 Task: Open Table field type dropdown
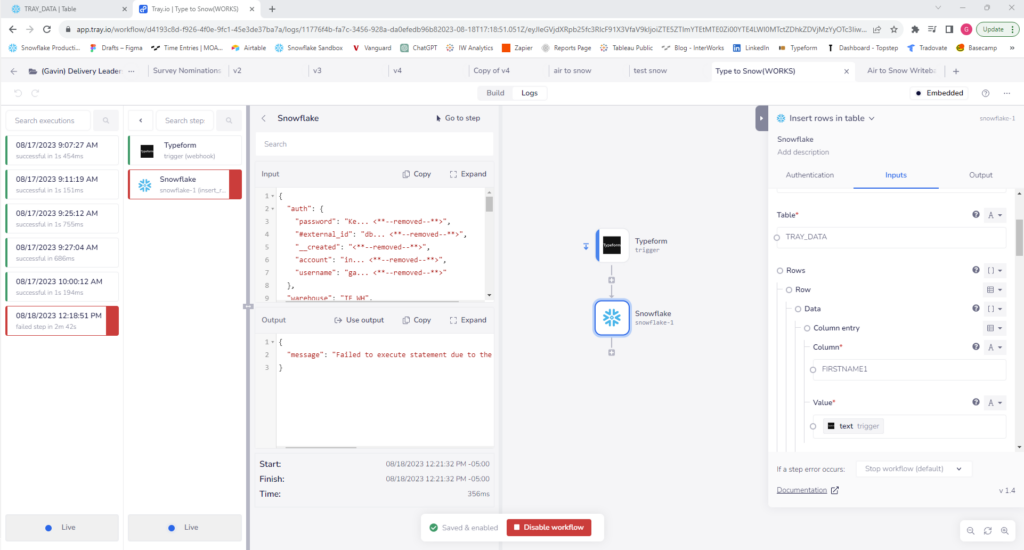[995, 215]
